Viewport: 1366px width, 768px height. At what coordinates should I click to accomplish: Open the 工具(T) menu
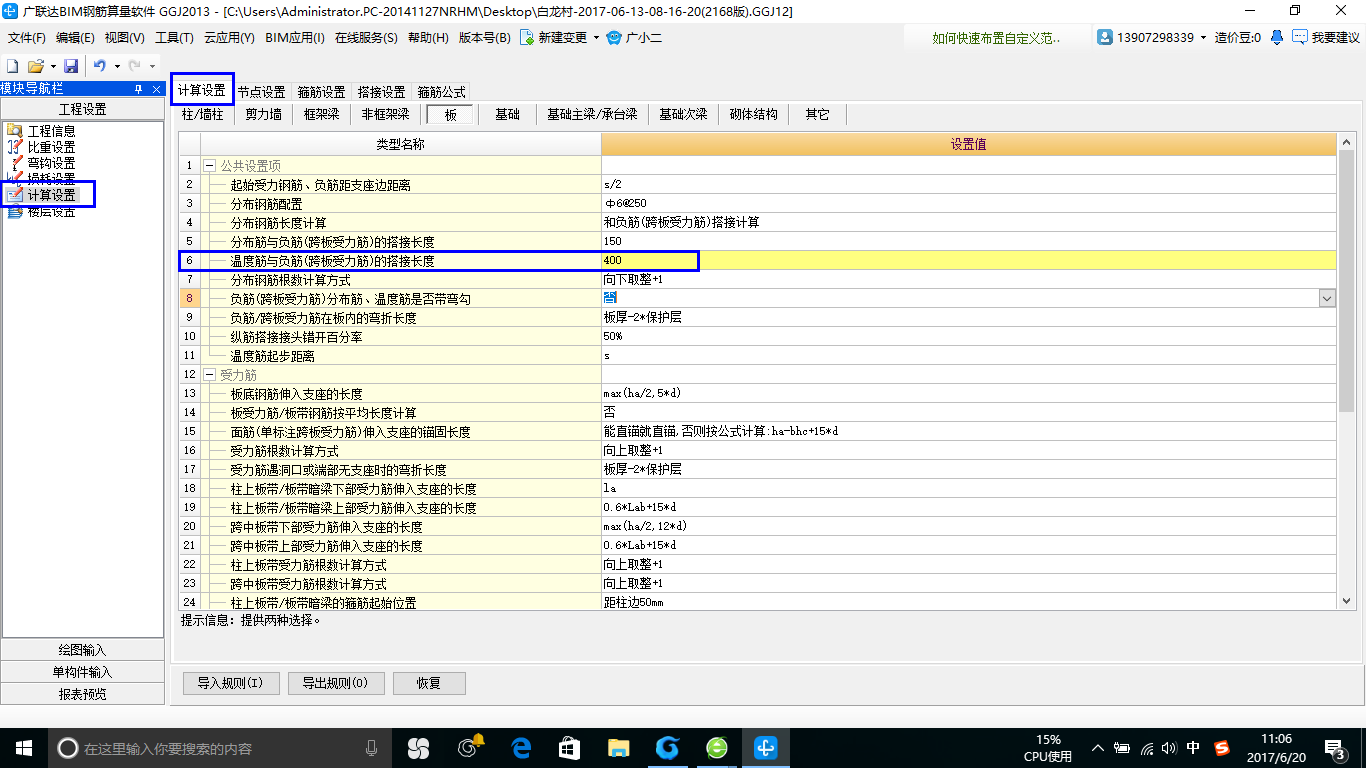(x=174, y=37)
